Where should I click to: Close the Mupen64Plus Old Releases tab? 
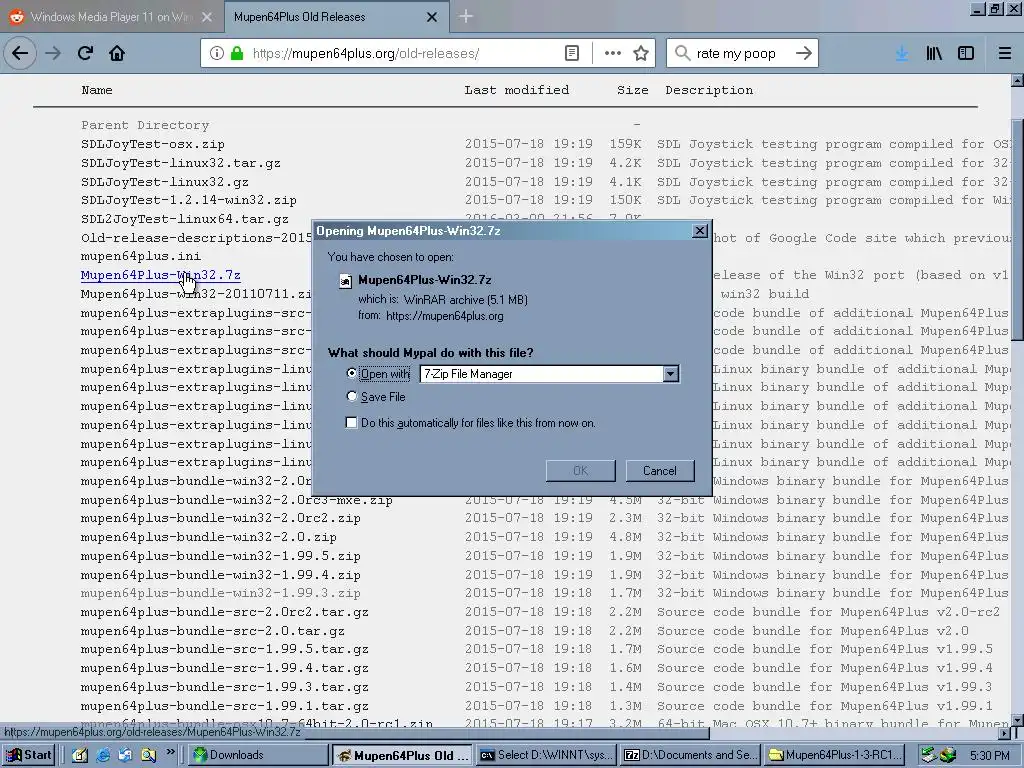pos(432,17)
